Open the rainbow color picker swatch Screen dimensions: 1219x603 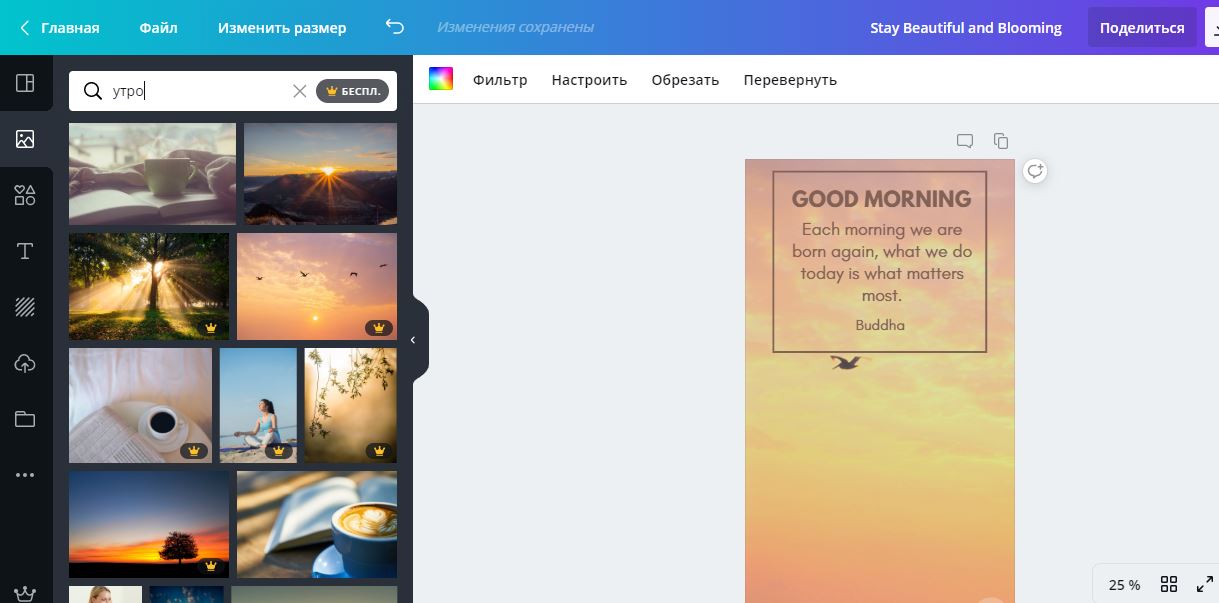coord(441,79)
